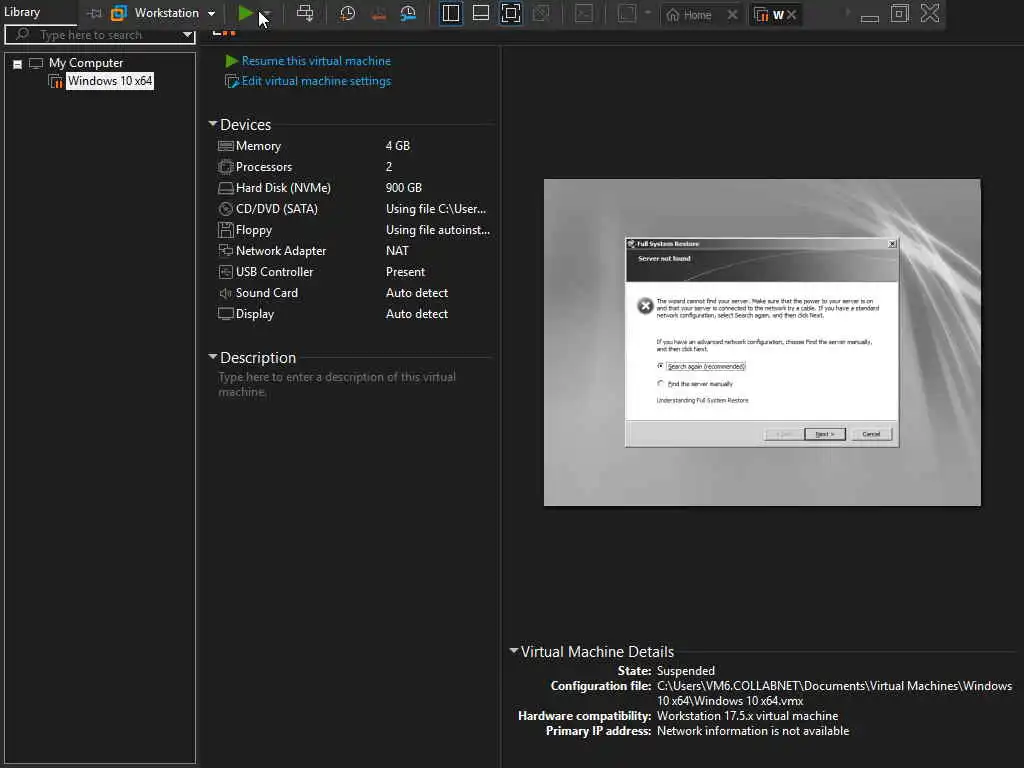Click Cancel in Full System Restore dialog

871,434
